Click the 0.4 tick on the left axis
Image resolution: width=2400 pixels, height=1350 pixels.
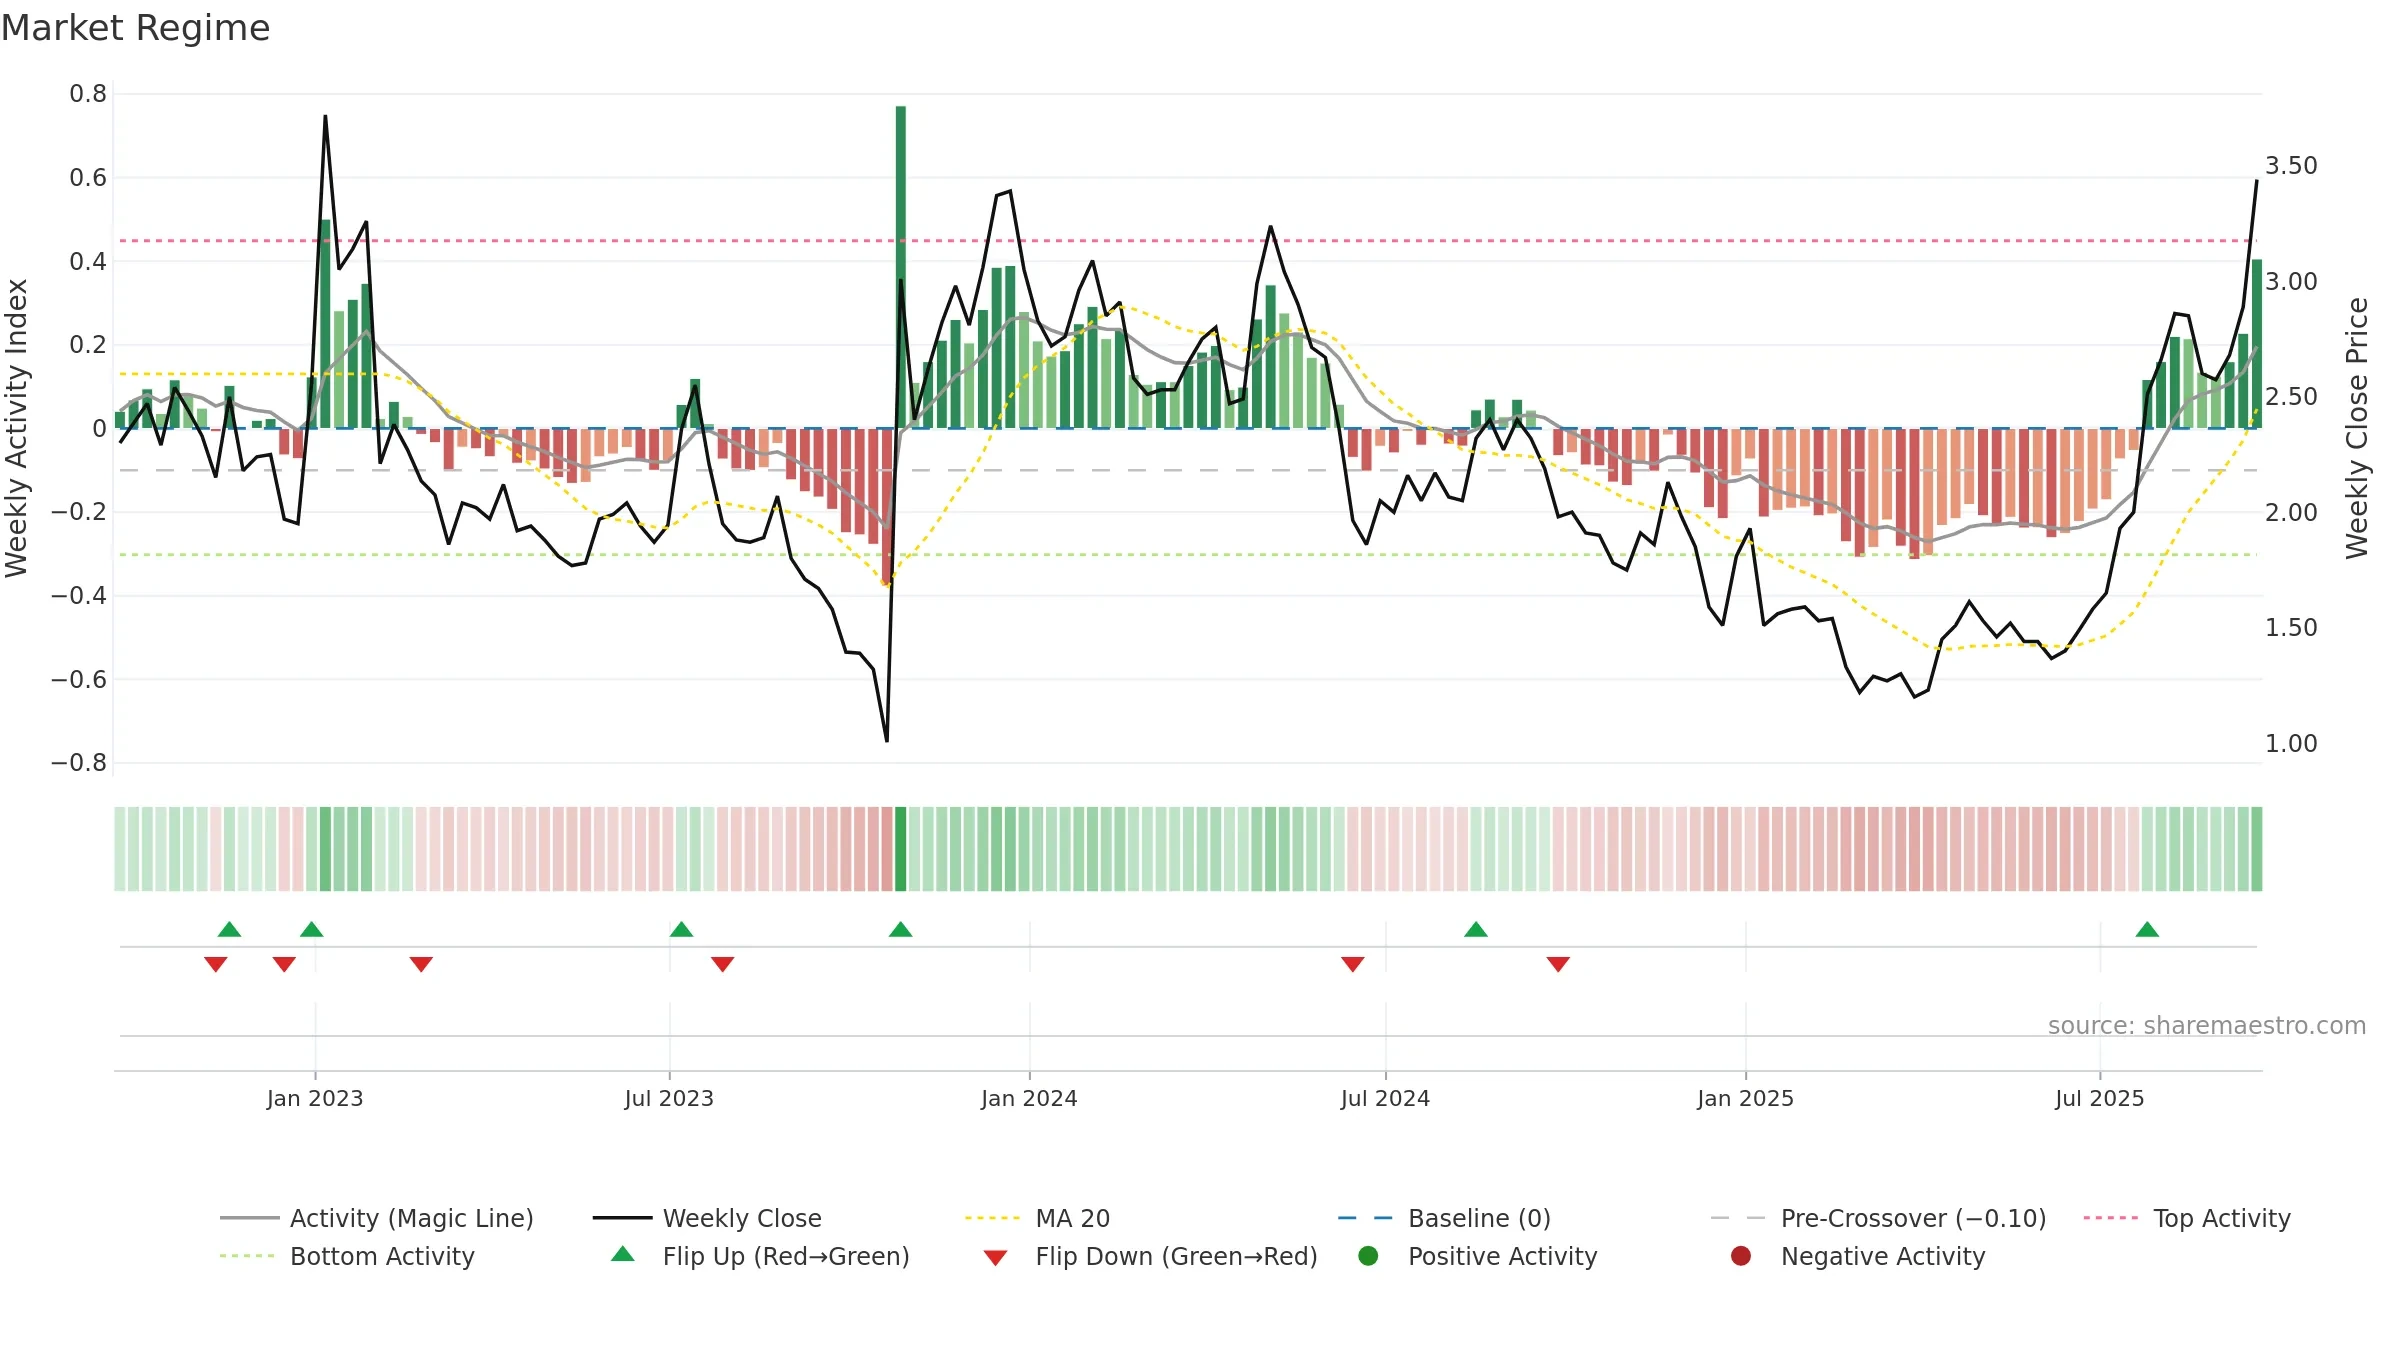pyautogui.click(x=88, y=261)
